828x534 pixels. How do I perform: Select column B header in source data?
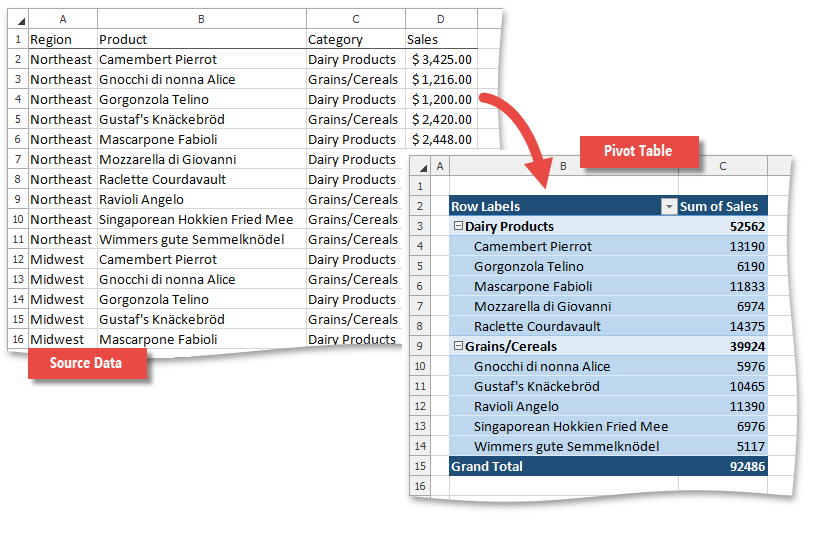[202, 20]
